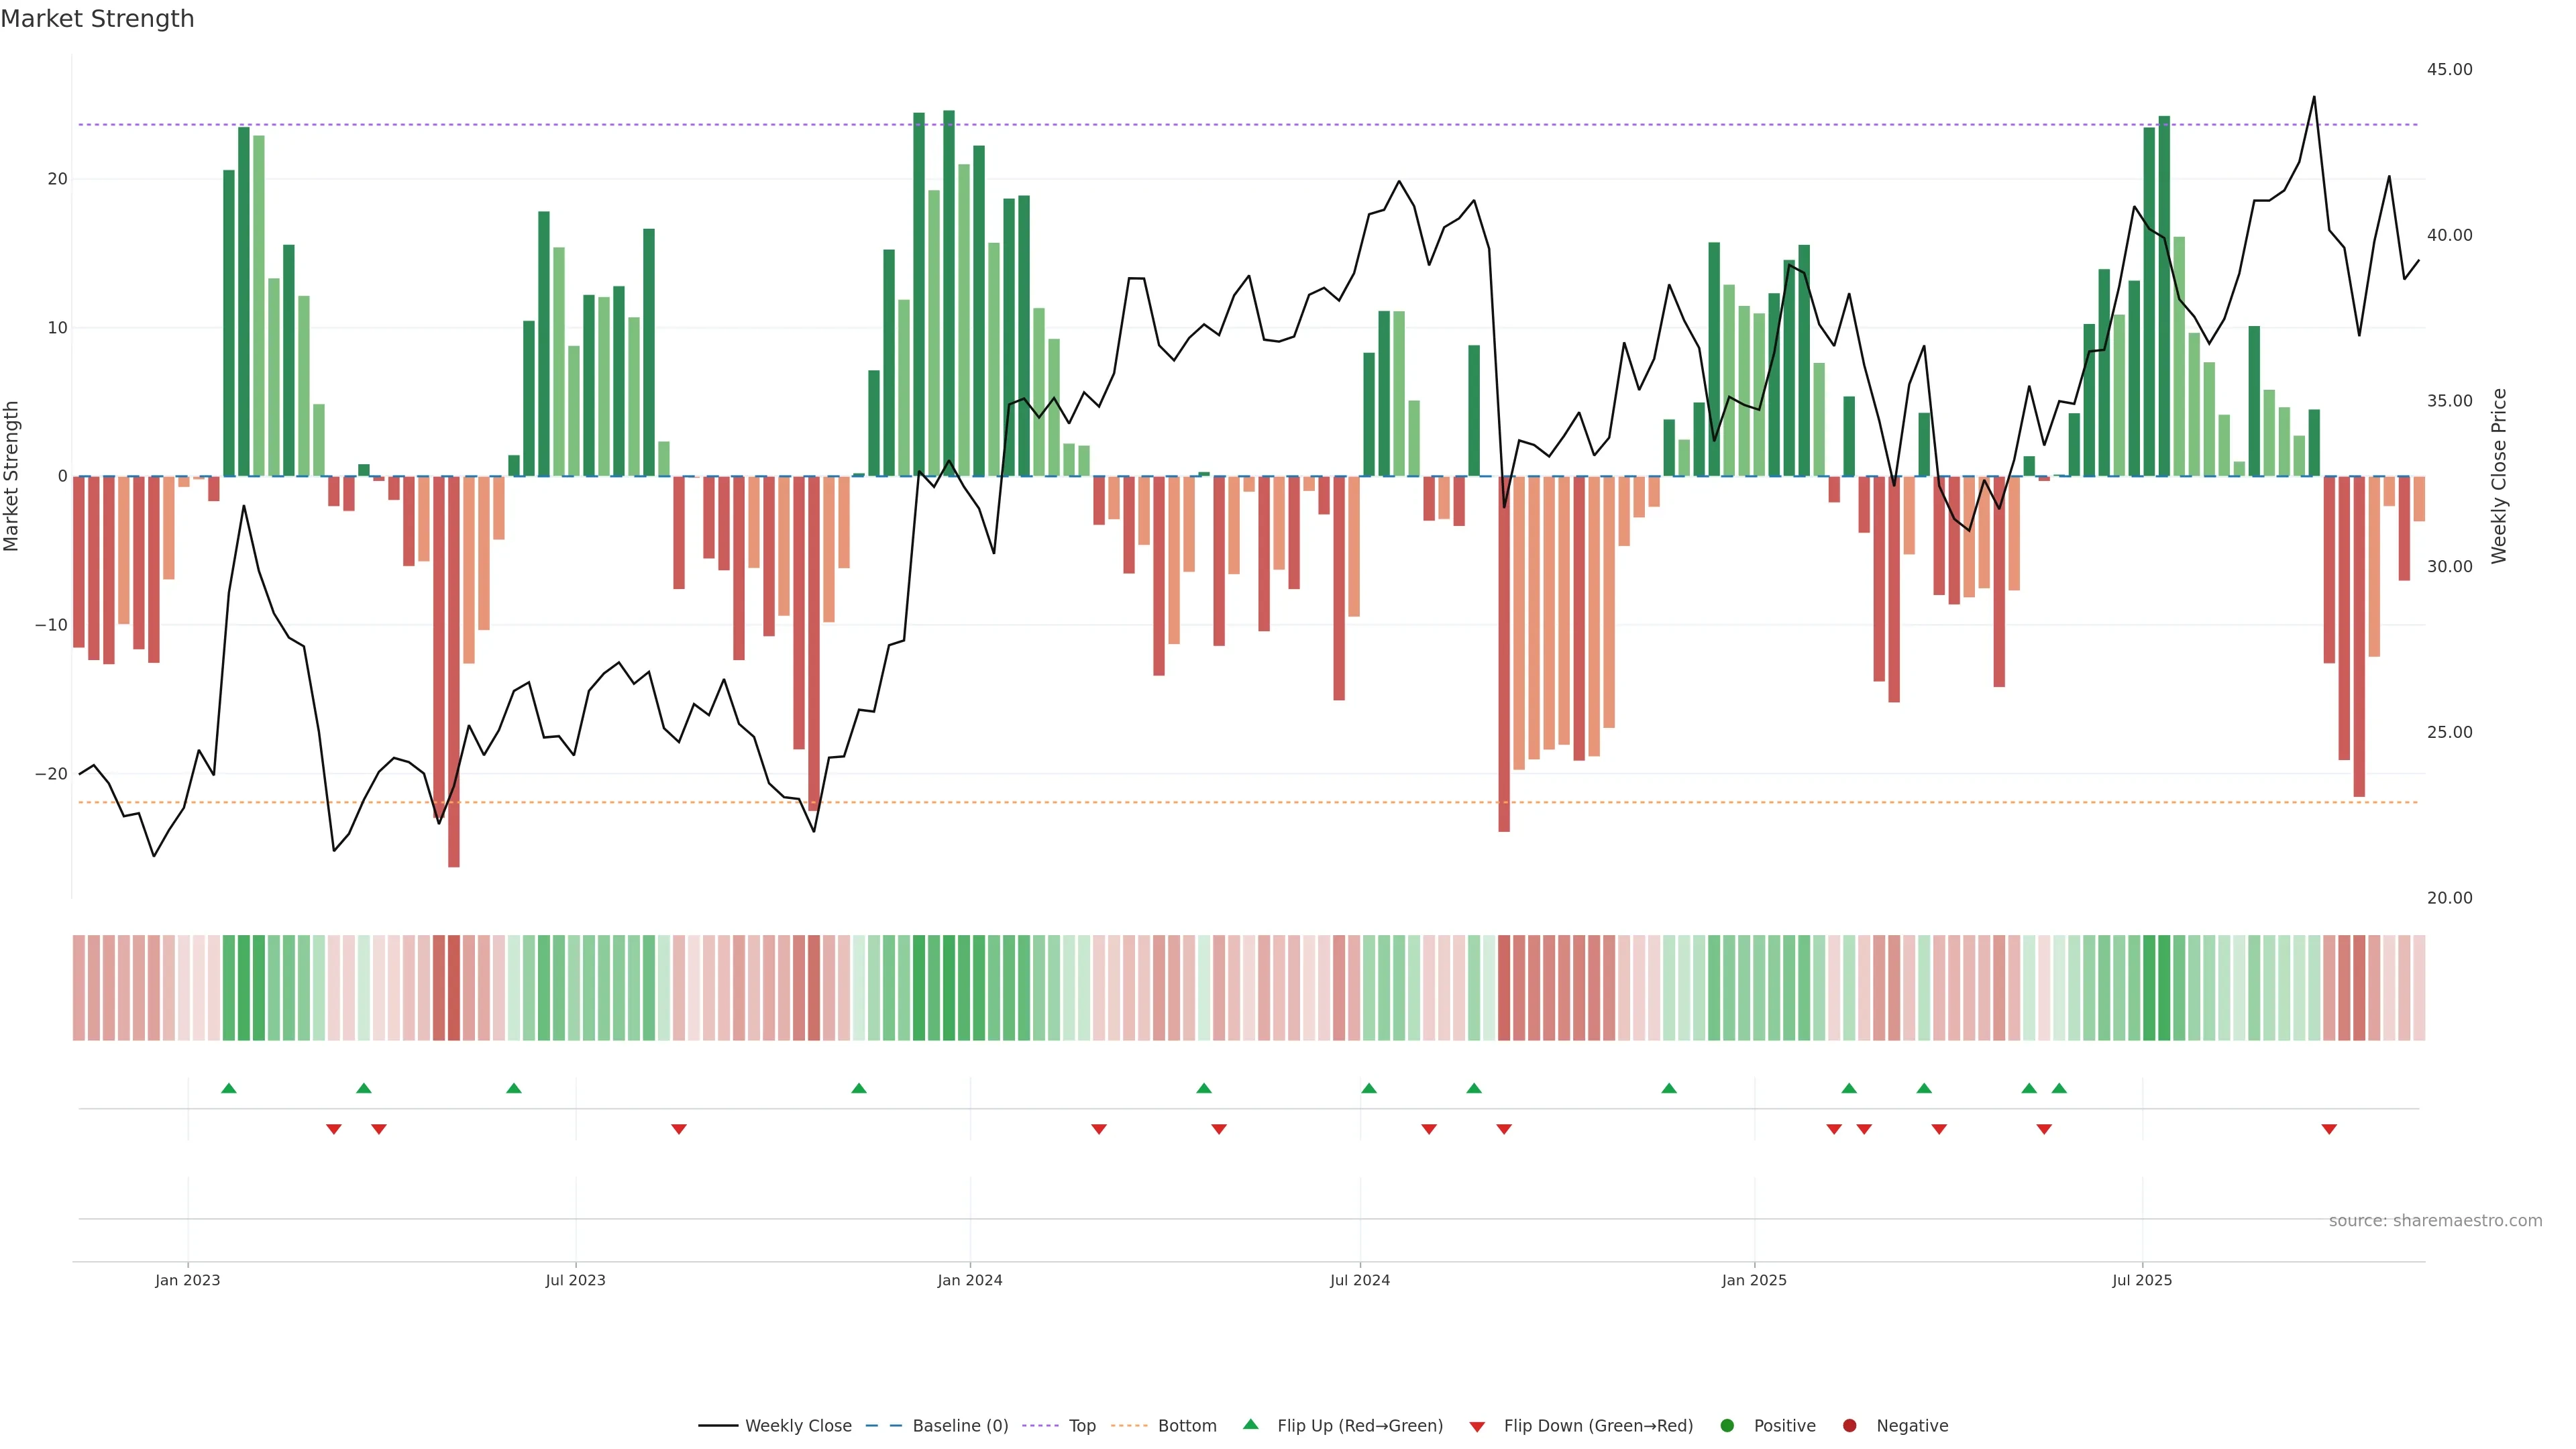Click the Flip Down red triangle legend icon
Image resolution: width=2576 pixels, height=1449 pixels.
pyautogui.click(x=1477, y=1427)
